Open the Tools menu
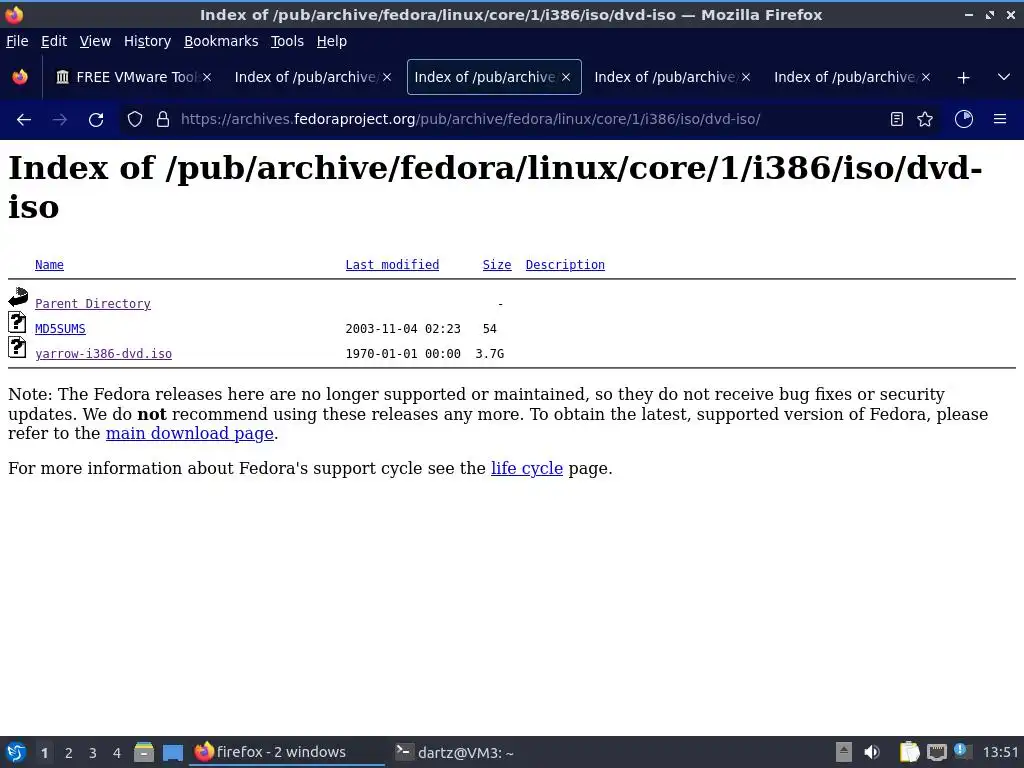The width and height of the screenshot is (1024, 768). [x=287, y=41]
